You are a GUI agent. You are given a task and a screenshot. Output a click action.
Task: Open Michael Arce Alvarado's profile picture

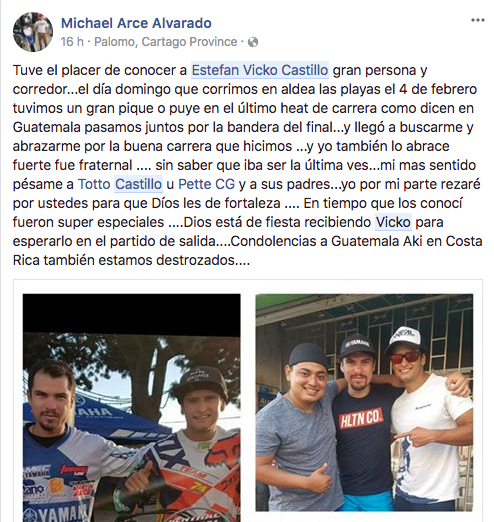(x=33, y=32)
